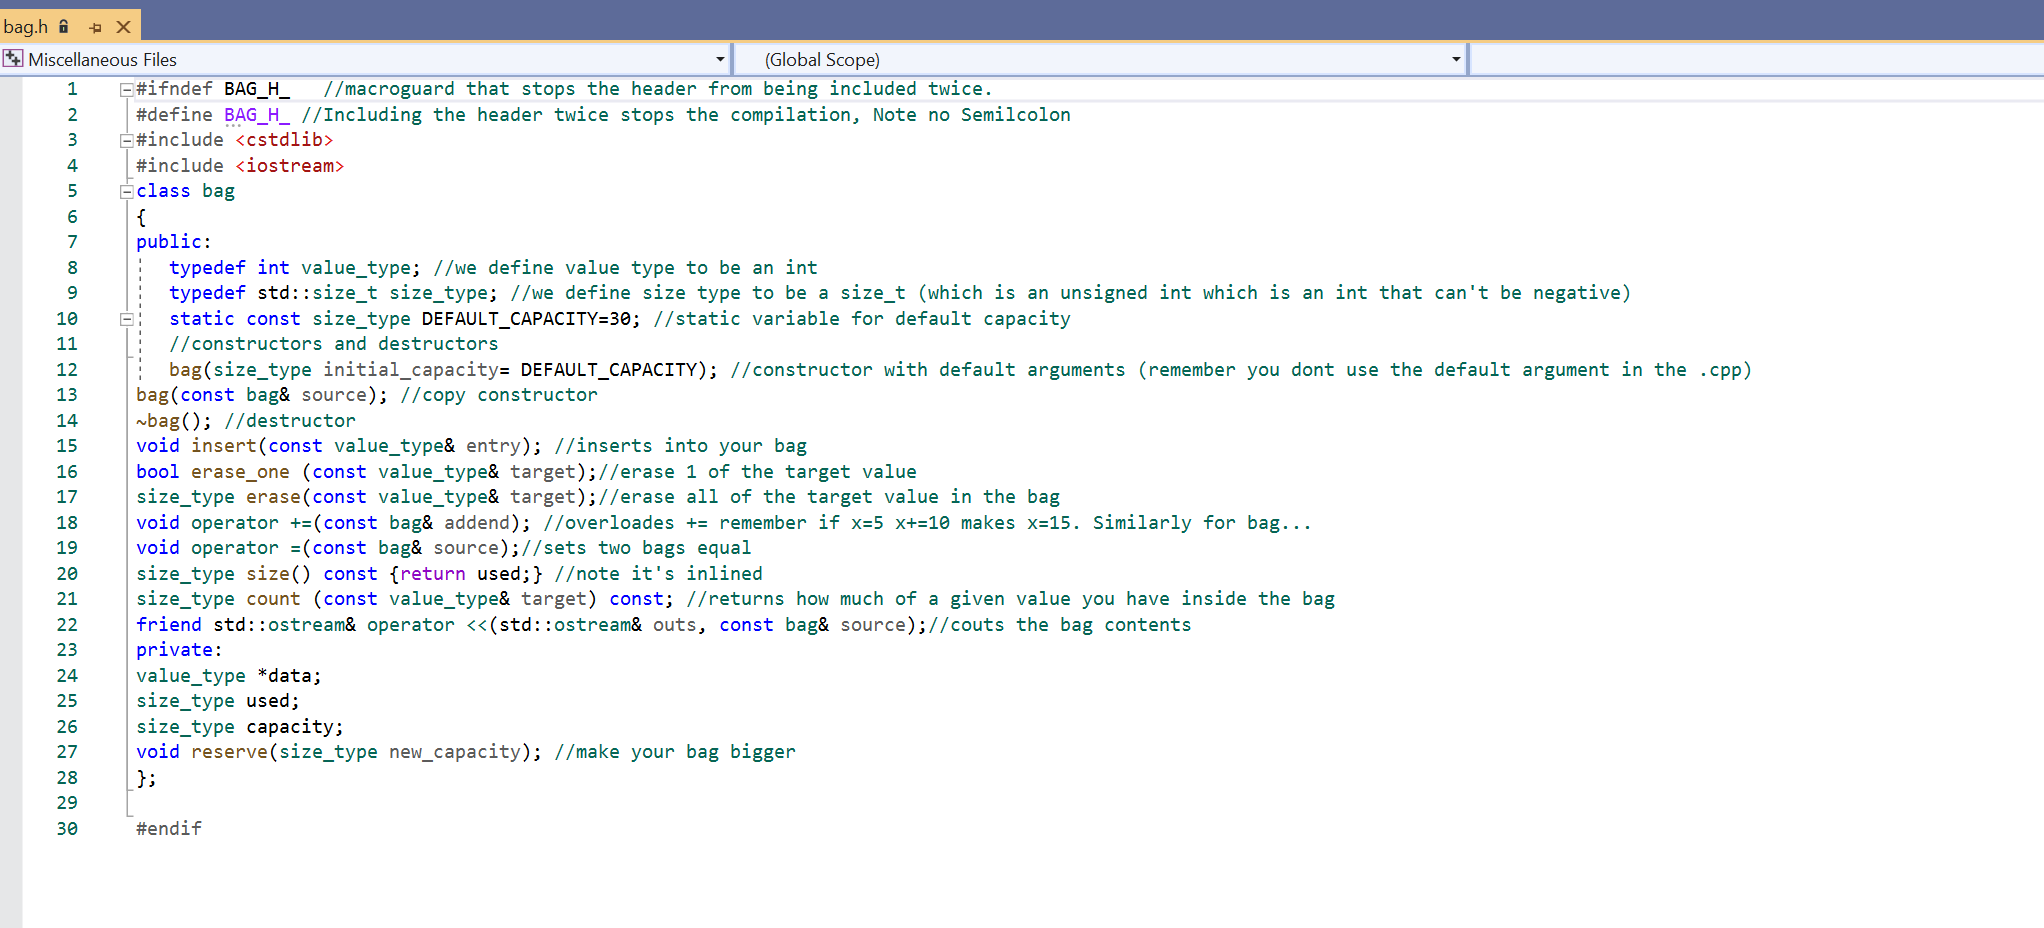Collapse the DEFAULT_CAPACITY region on line 10
Image resolution: width=2044 pixels, height=928 pixels.
click(125, 318)
